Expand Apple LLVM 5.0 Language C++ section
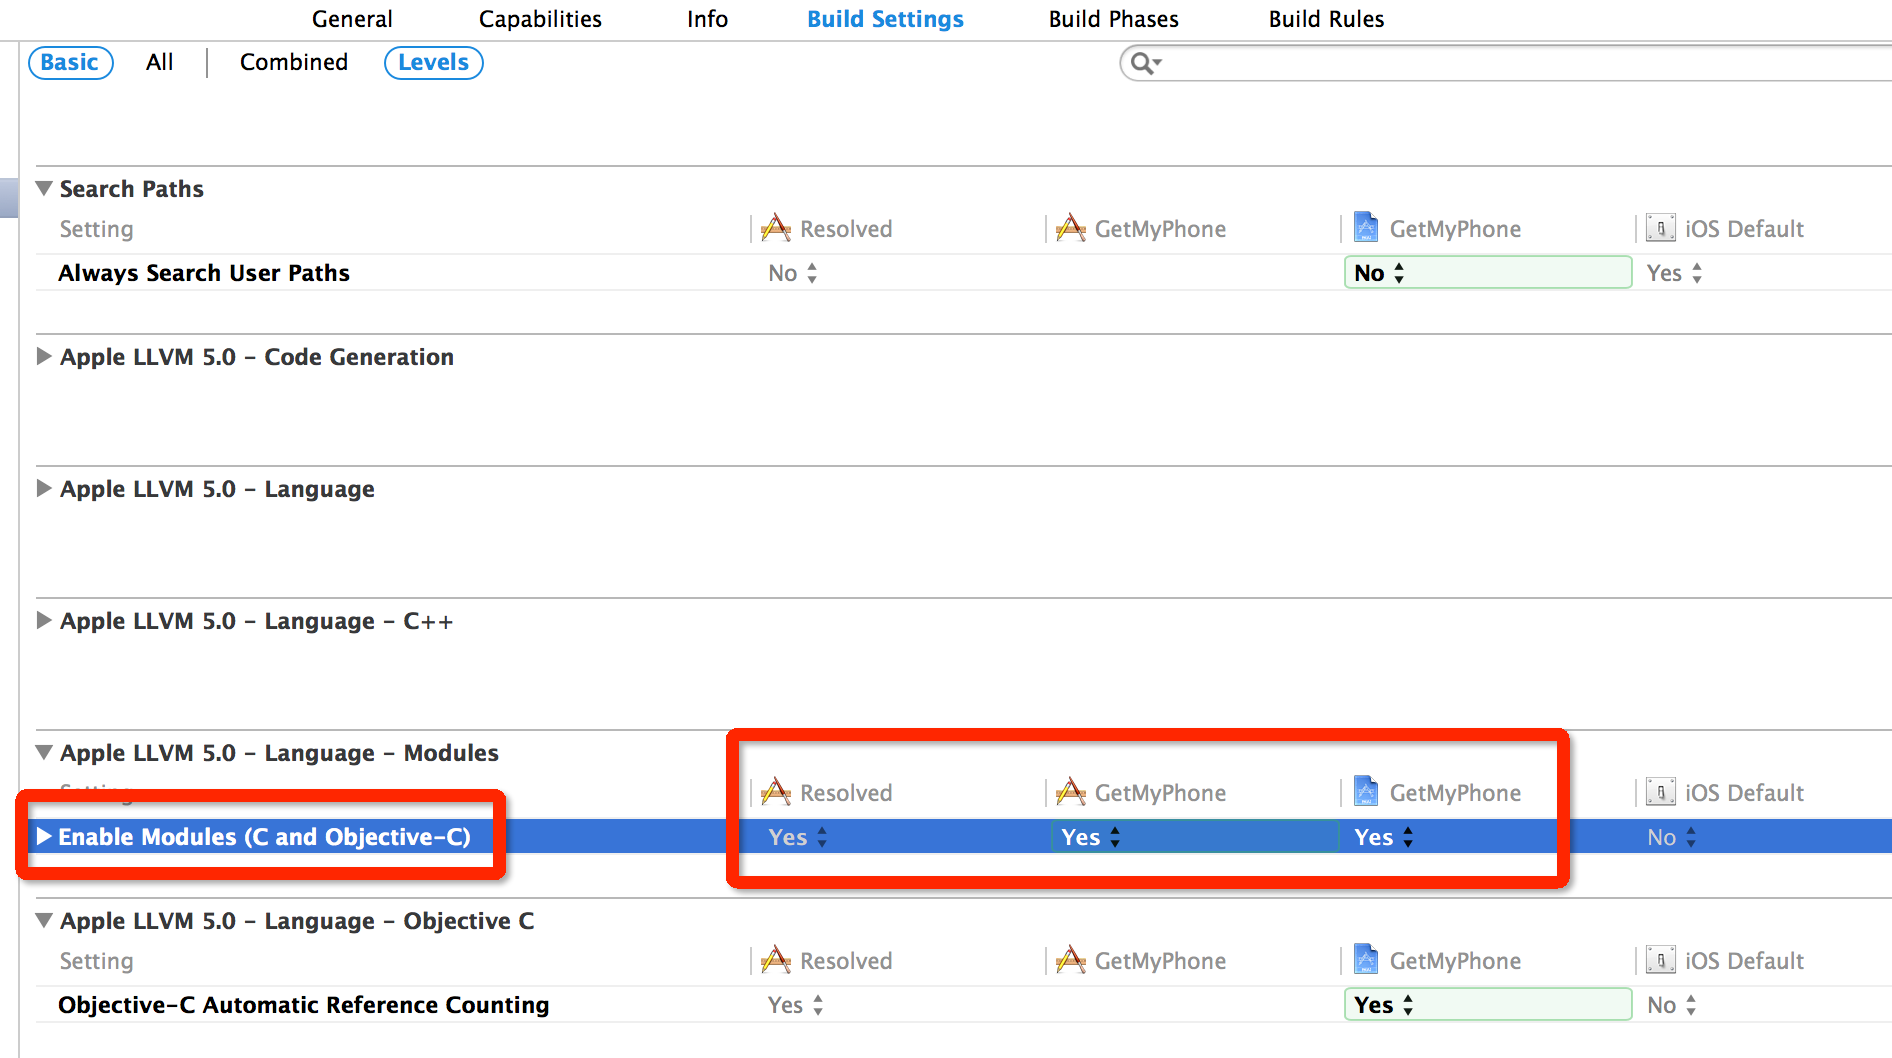Viewport: 1892px width, 1058px height. tap(44, 620)
